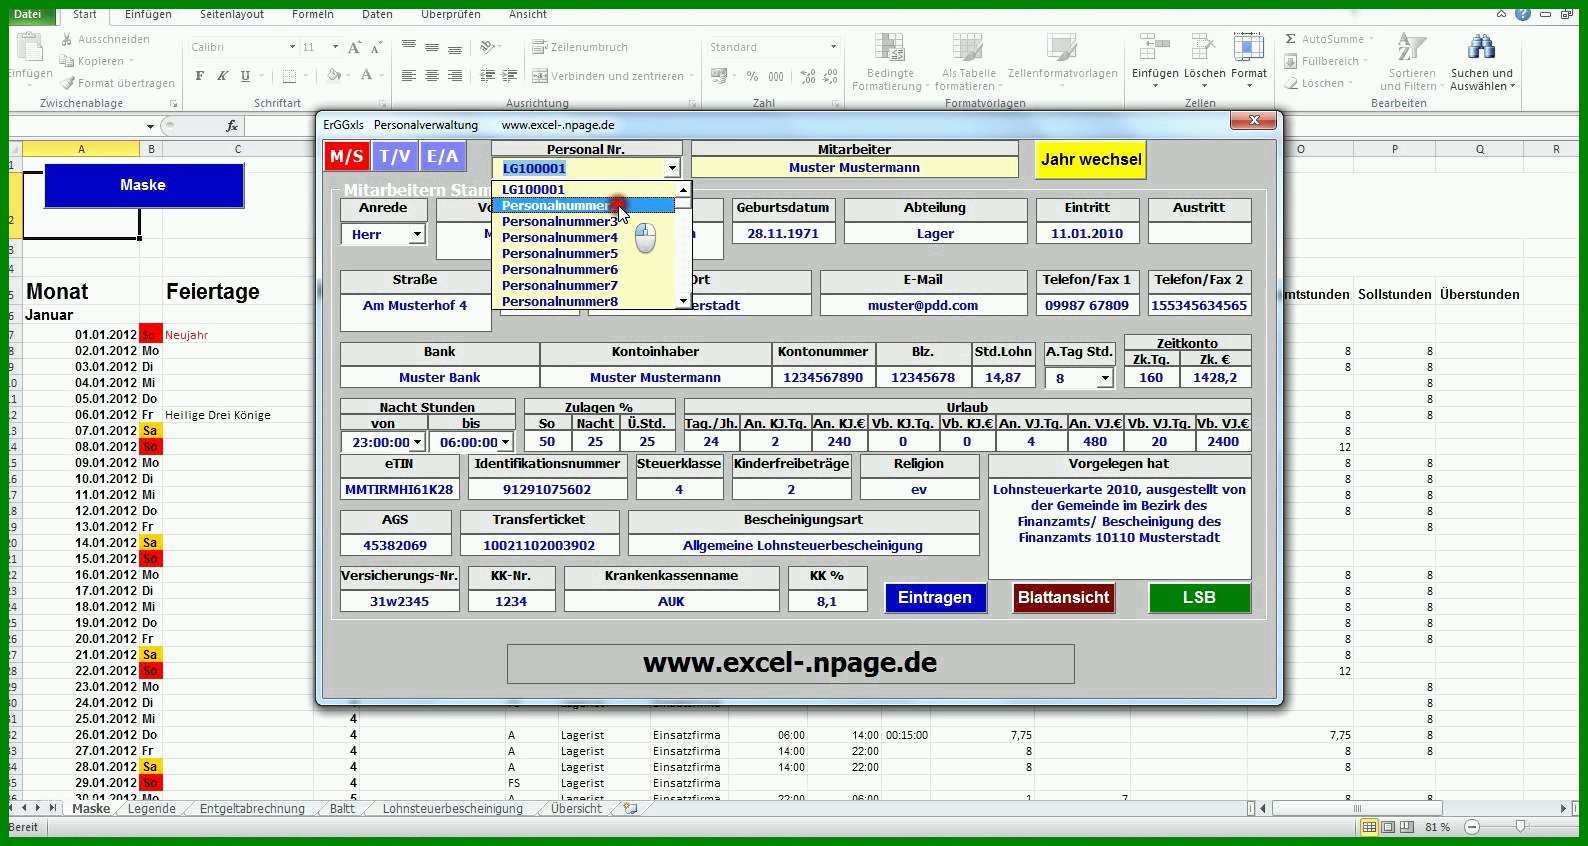Switch to Entgeltabrechnung sheet tab
Image resolution: width=1588 pixels, height=846 pixels.
click(x=252, y=809)
